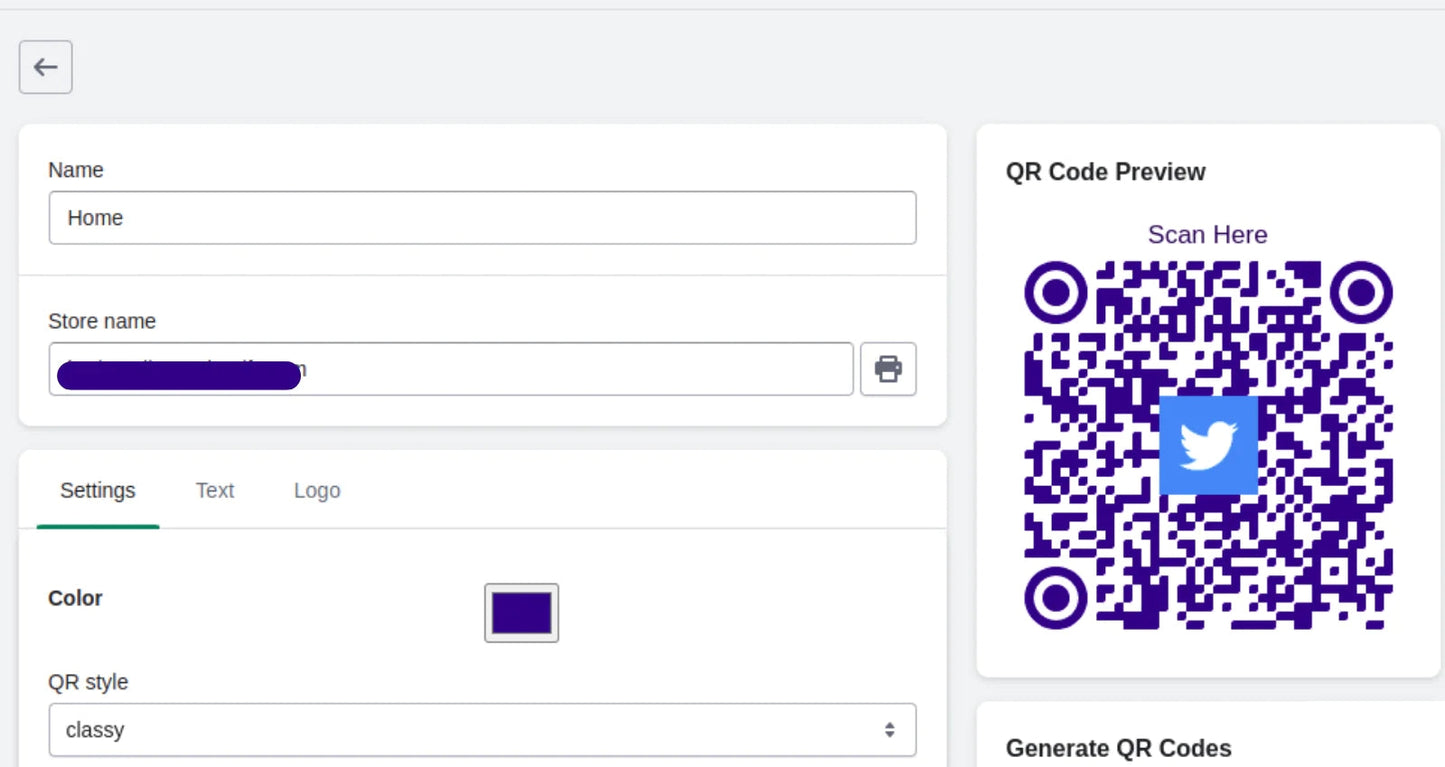The height and width of the screenshot is (767, 1445).
Task: Switch to the Settings tab
Action: [97, 491]
